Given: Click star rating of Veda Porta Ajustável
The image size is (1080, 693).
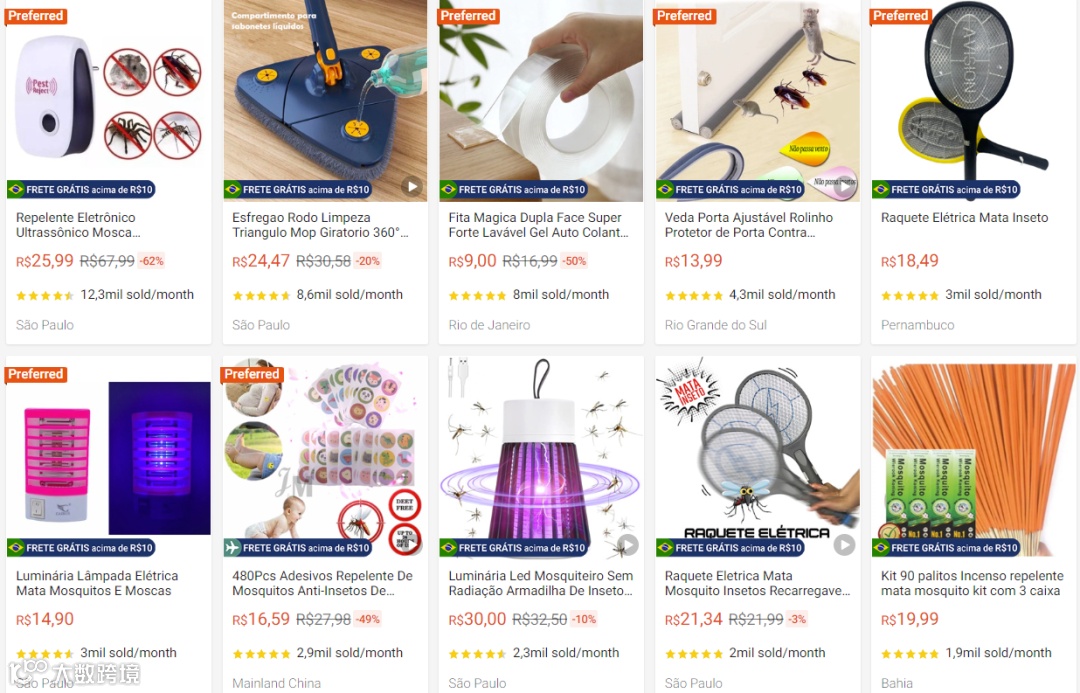Looking at the screenshot, I should [694, 296].
